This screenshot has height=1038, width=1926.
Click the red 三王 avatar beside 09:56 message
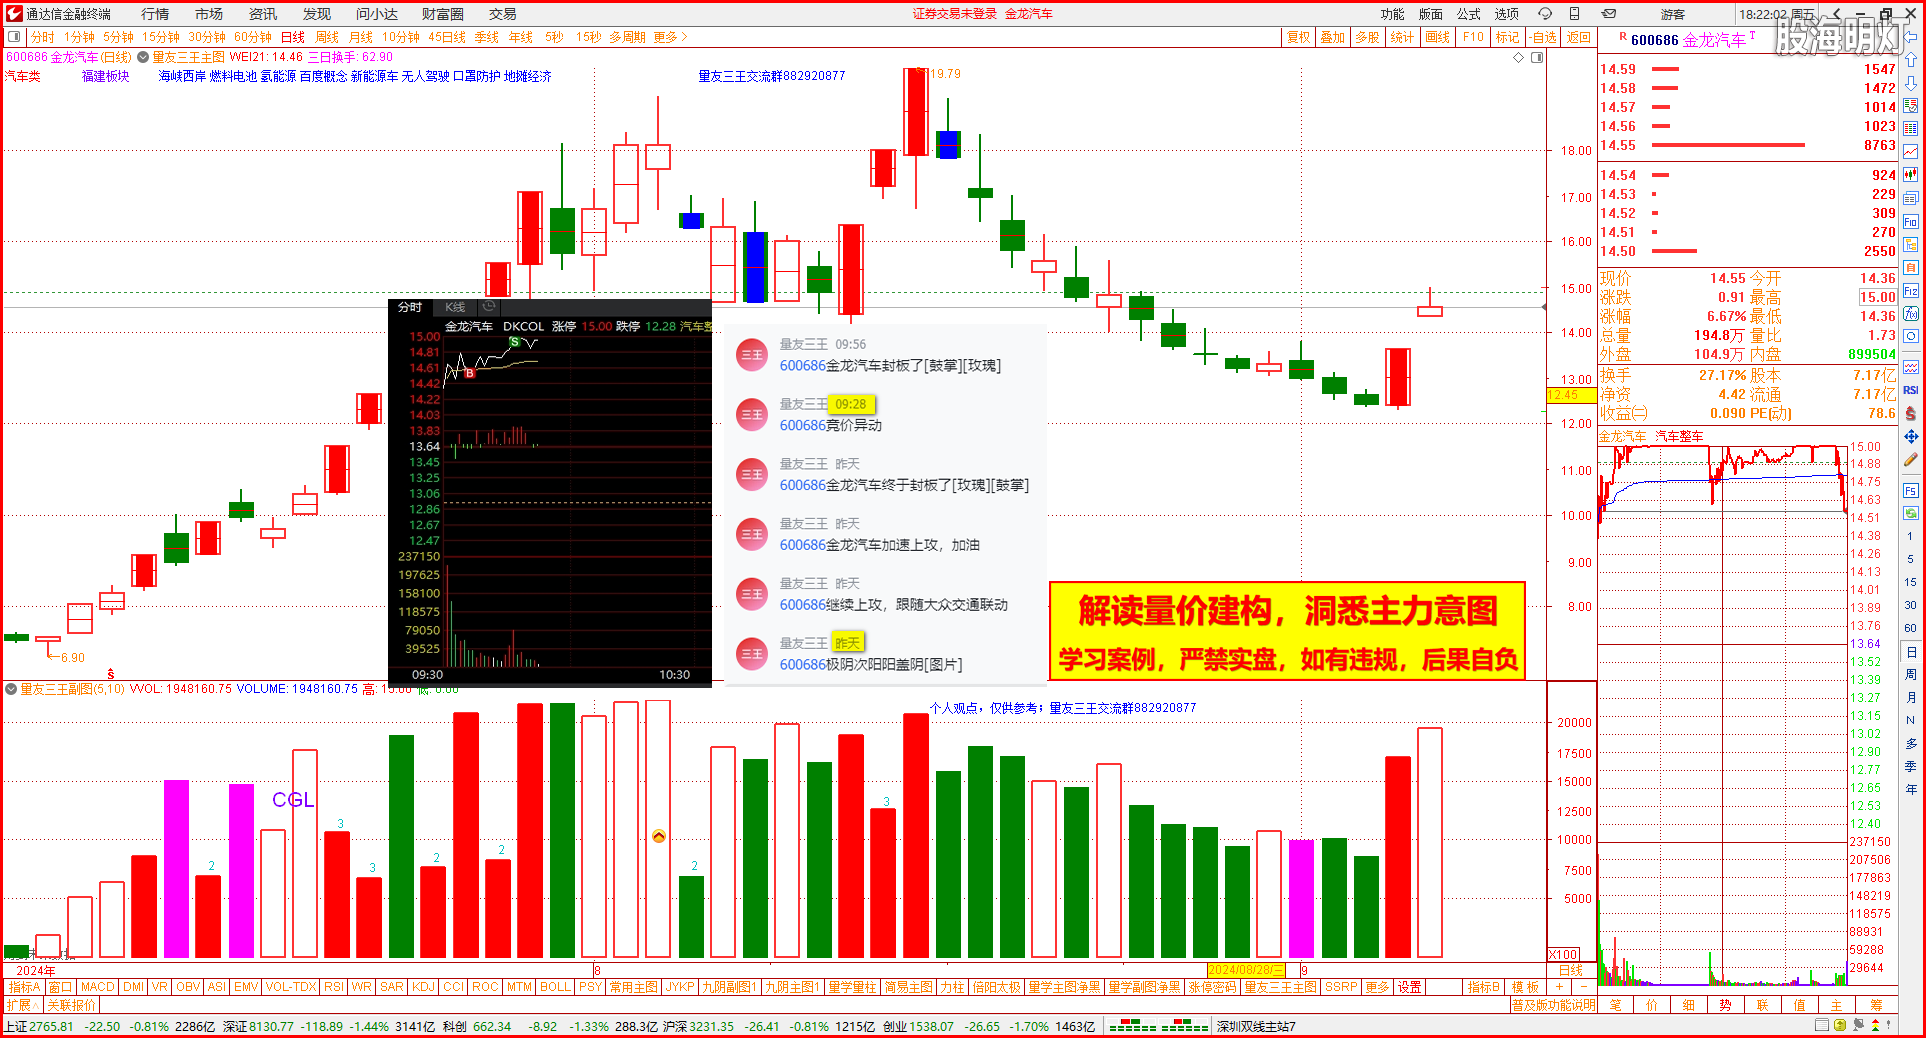752,355
